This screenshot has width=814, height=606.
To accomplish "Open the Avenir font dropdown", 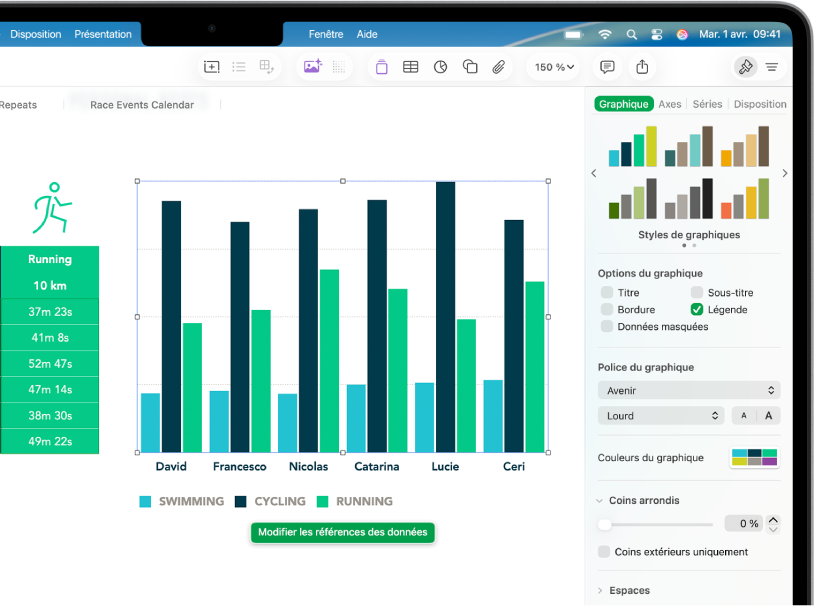I will click(689, 391).
